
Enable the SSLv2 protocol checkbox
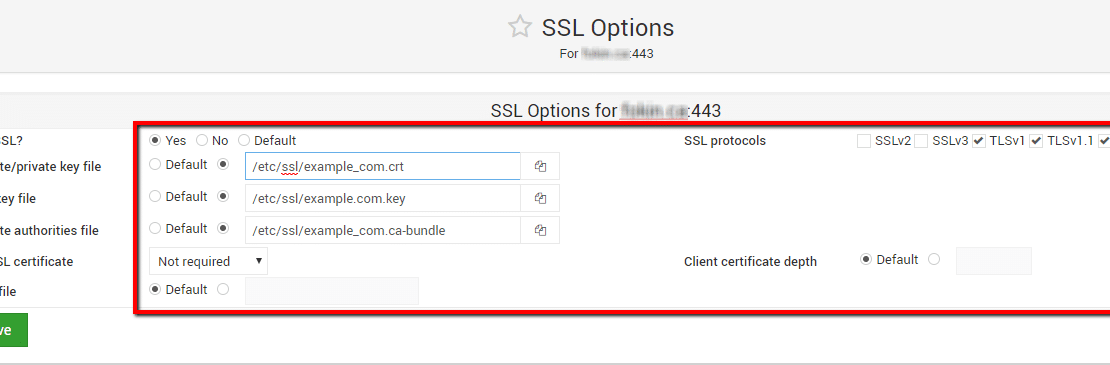[x=864, y=141]
